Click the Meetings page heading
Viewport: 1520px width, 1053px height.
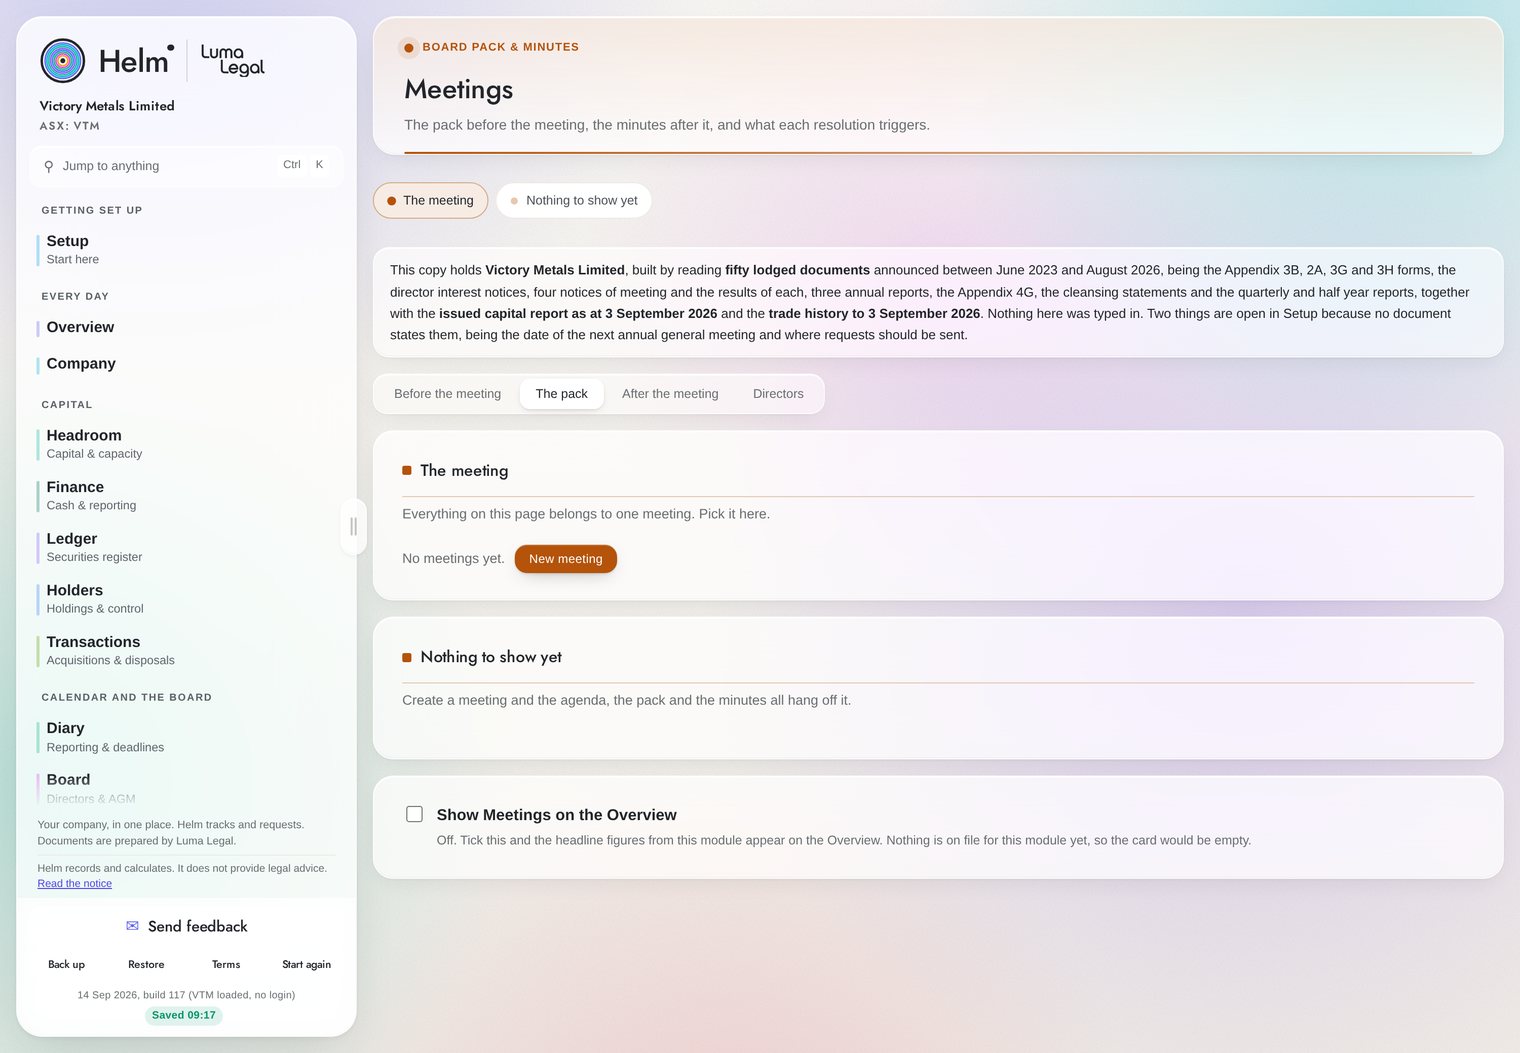click(x=459, y=89)
